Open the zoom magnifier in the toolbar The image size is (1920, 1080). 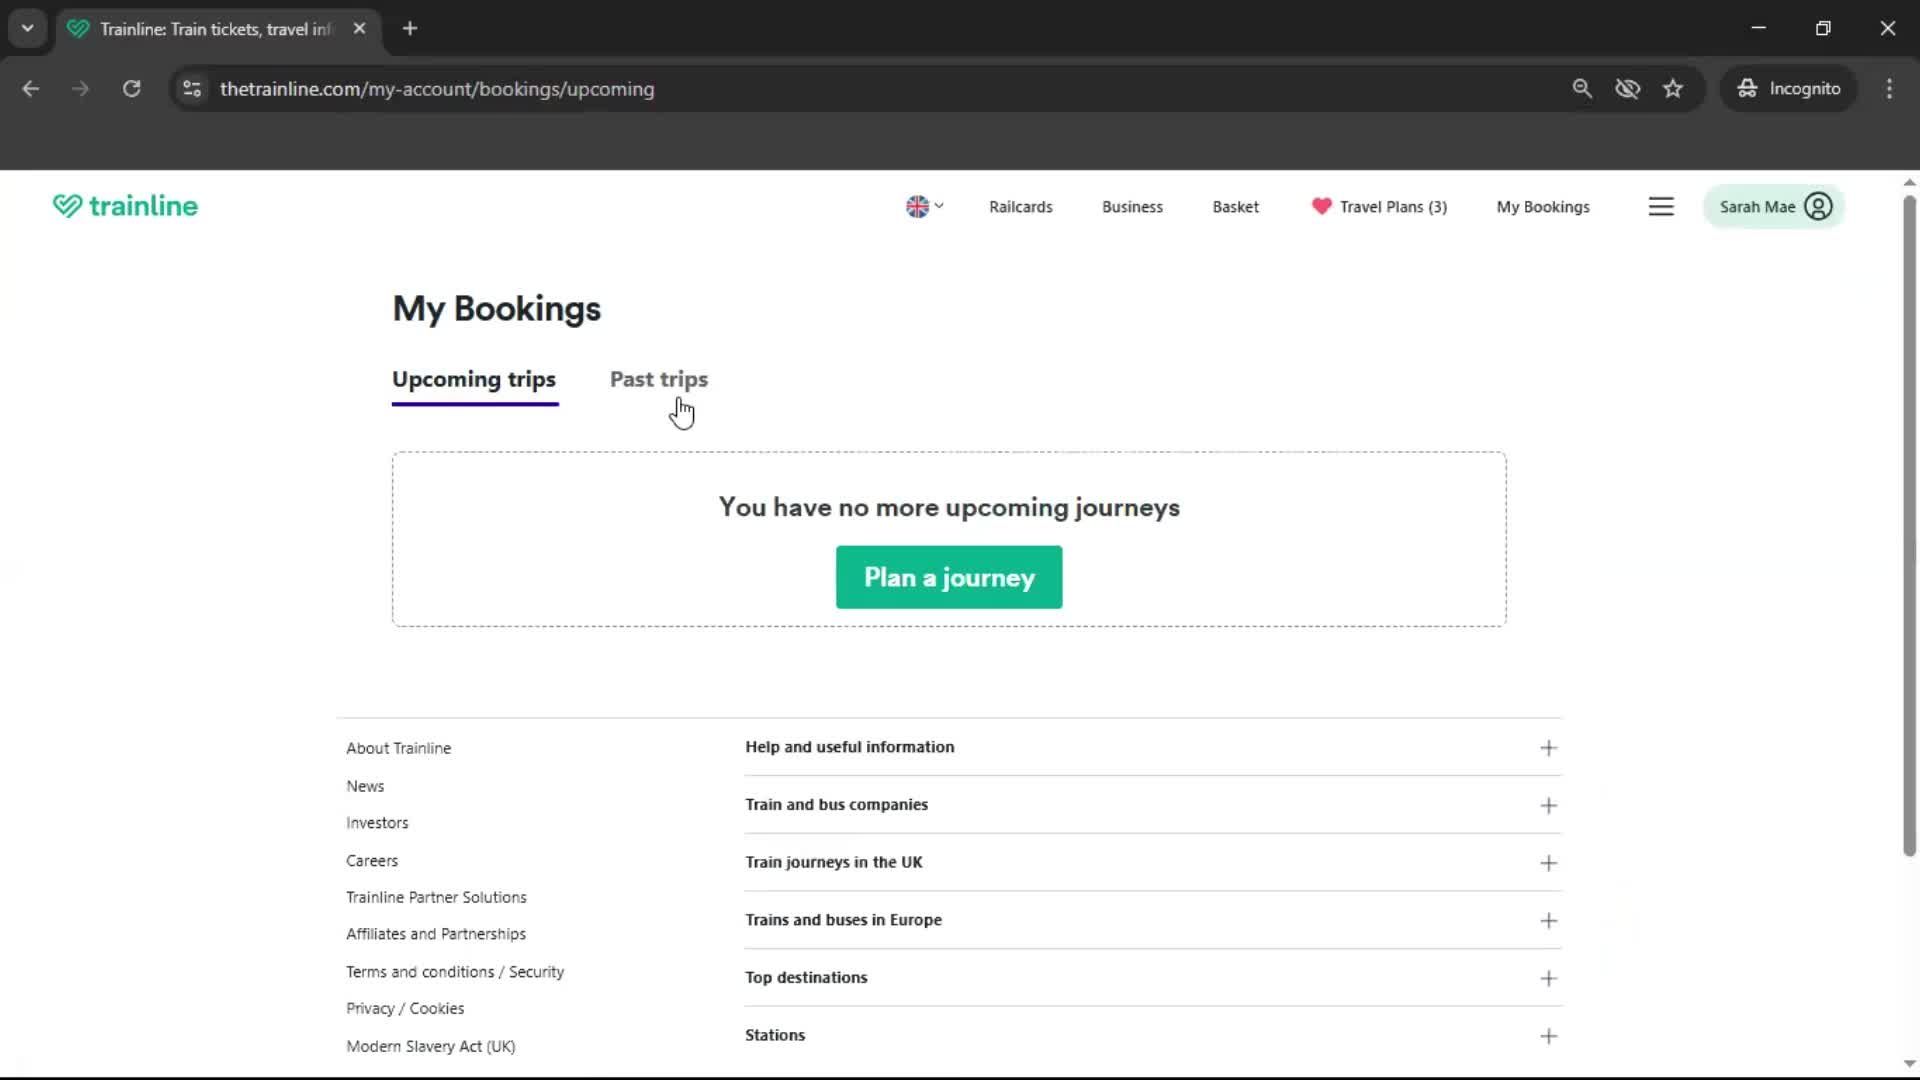click(x=1583, y=88)
